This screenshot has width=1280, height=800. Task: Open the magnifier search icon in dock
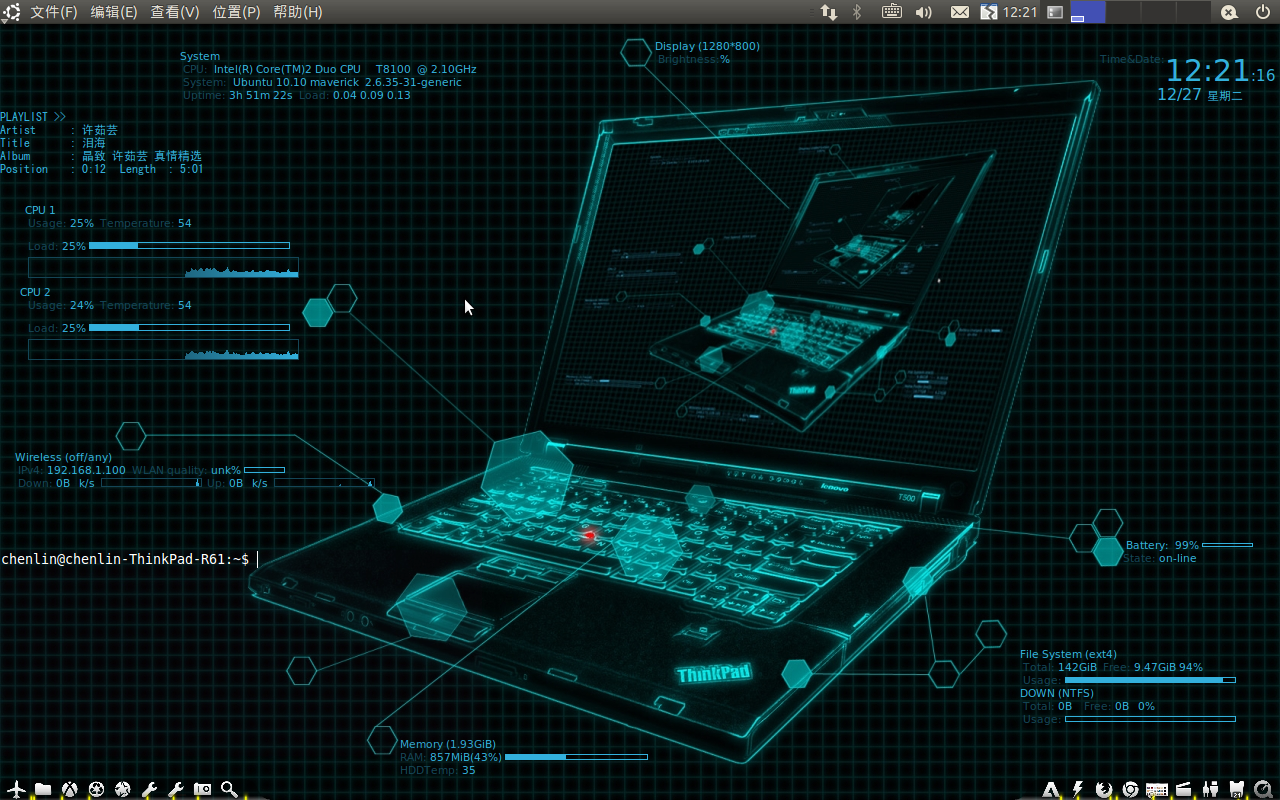point(229,789)
